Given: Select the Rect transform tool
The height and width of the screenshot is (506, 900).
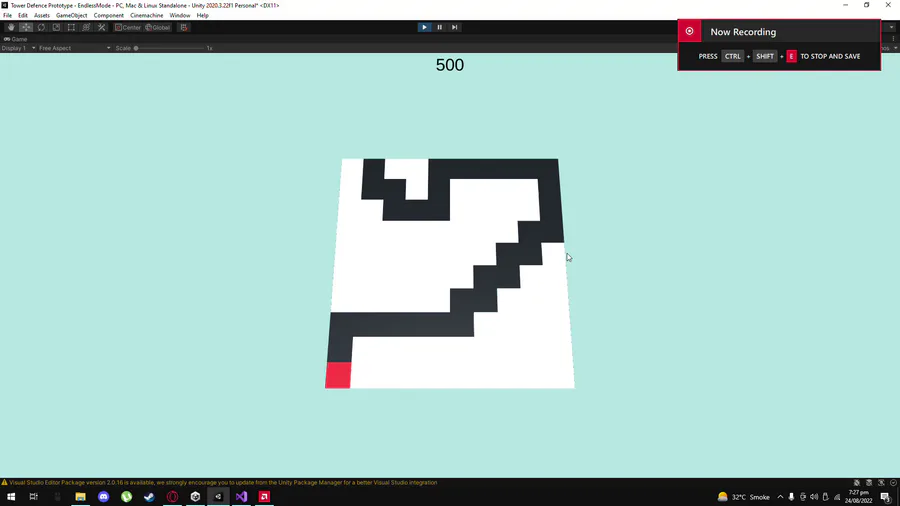Looking at the screenshot, I should tap(71, 27).
